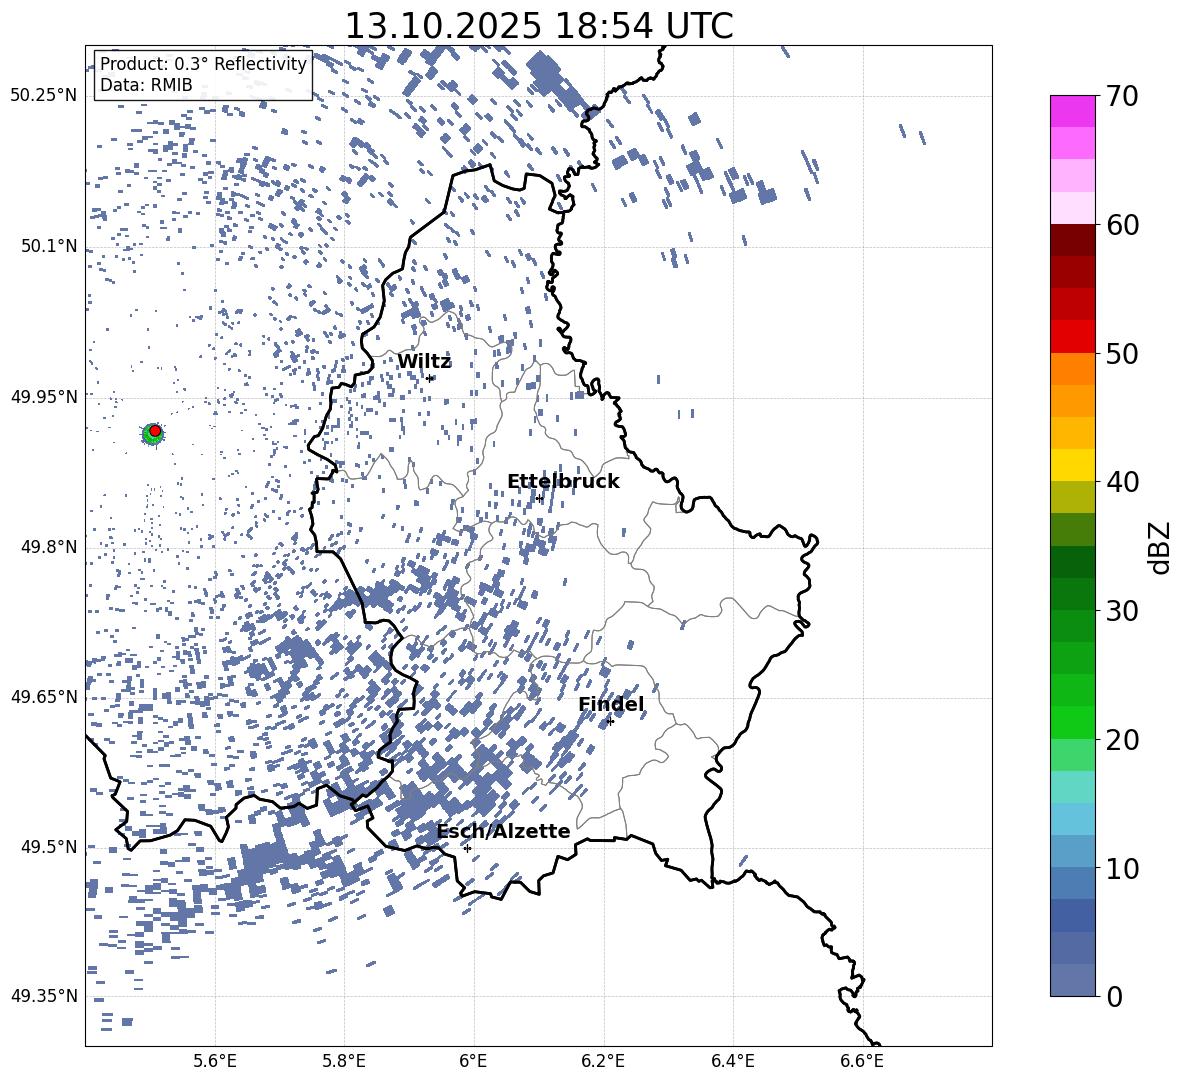Click the Wiltz location cross marker

[x=430, y=378]
